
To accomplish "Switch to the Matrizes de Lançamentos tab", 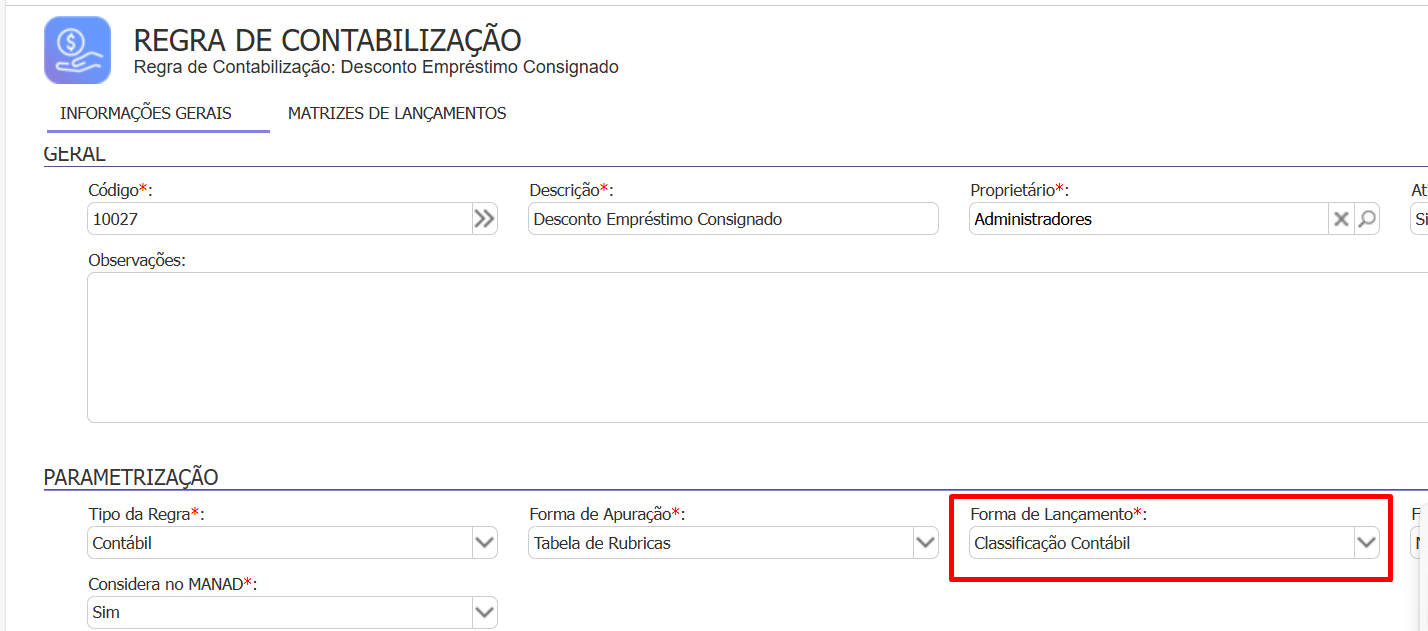I will [x=397, y=114].
